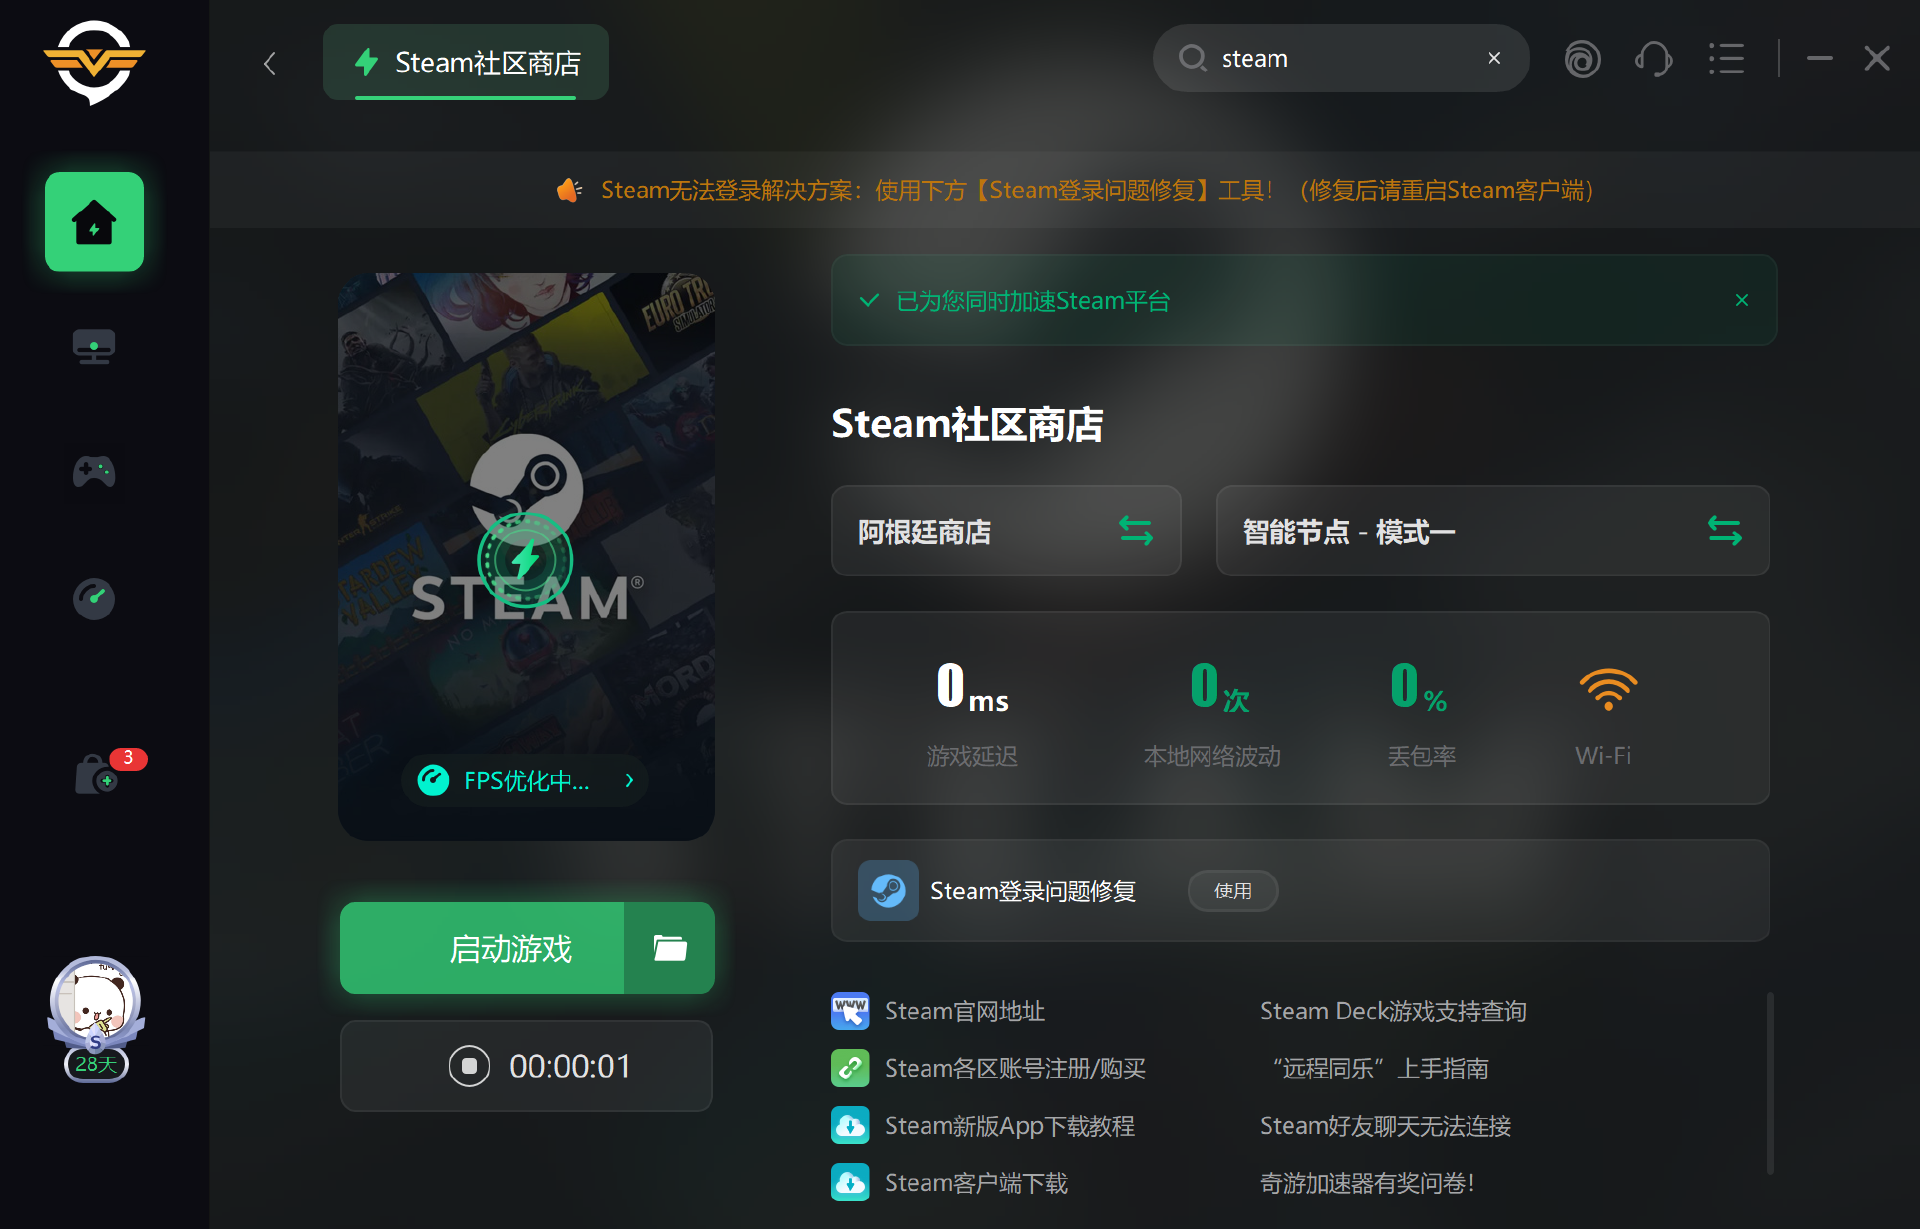
Task: Switch region from 阿根廷商店
Action: coord(1006,531)
